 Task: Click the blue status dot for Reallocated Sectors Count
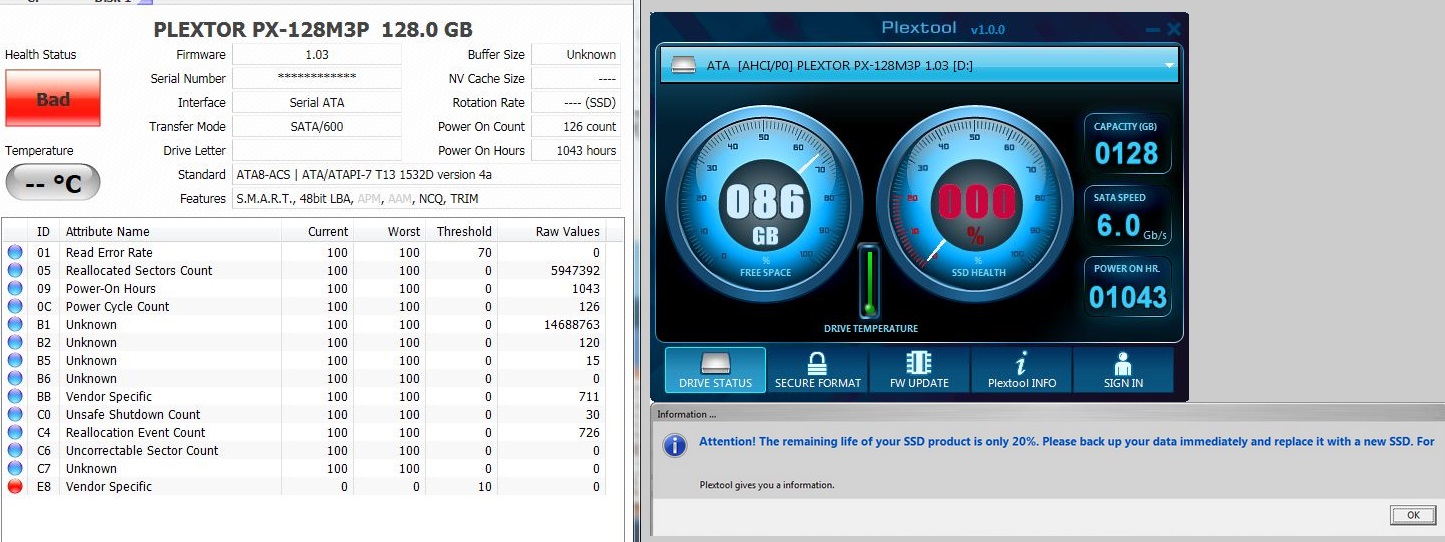pos(15,271)
